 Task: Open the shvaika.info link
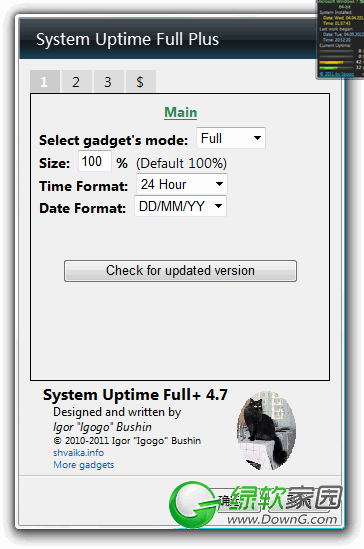coord(78,453)
